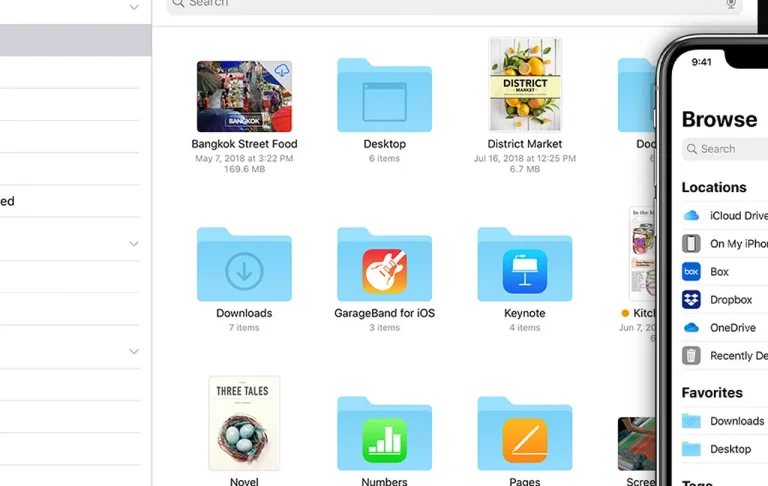
Task: Click the 9:41 clock on iPhone
Action: tap(701, 62)
